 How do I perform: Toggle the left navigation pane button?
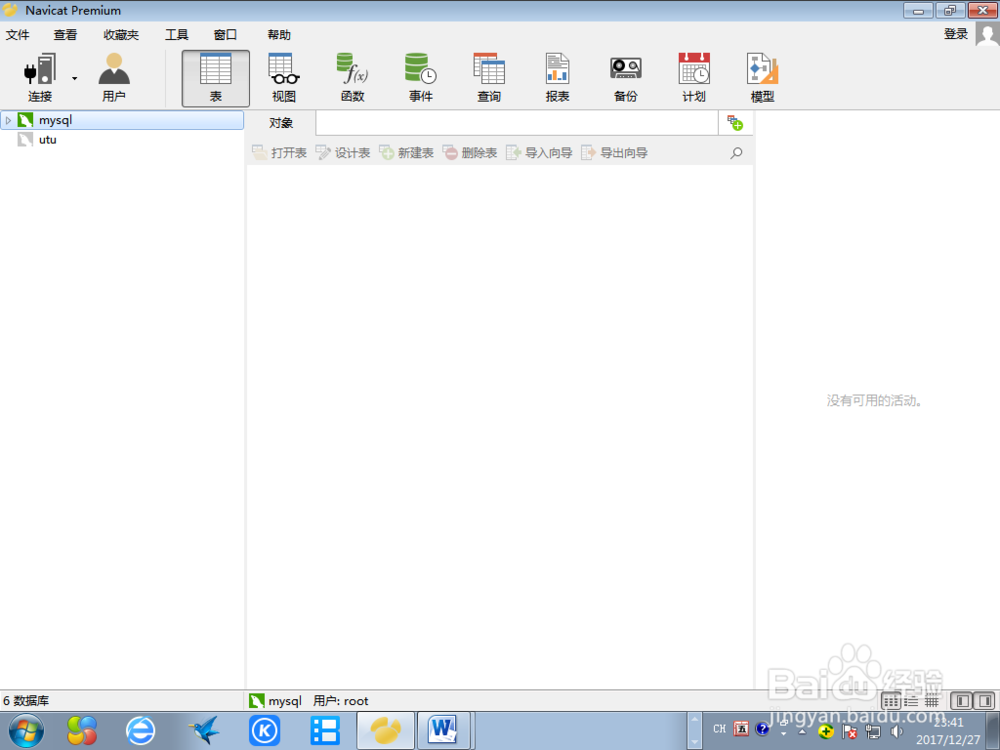[x=962, y=701]
